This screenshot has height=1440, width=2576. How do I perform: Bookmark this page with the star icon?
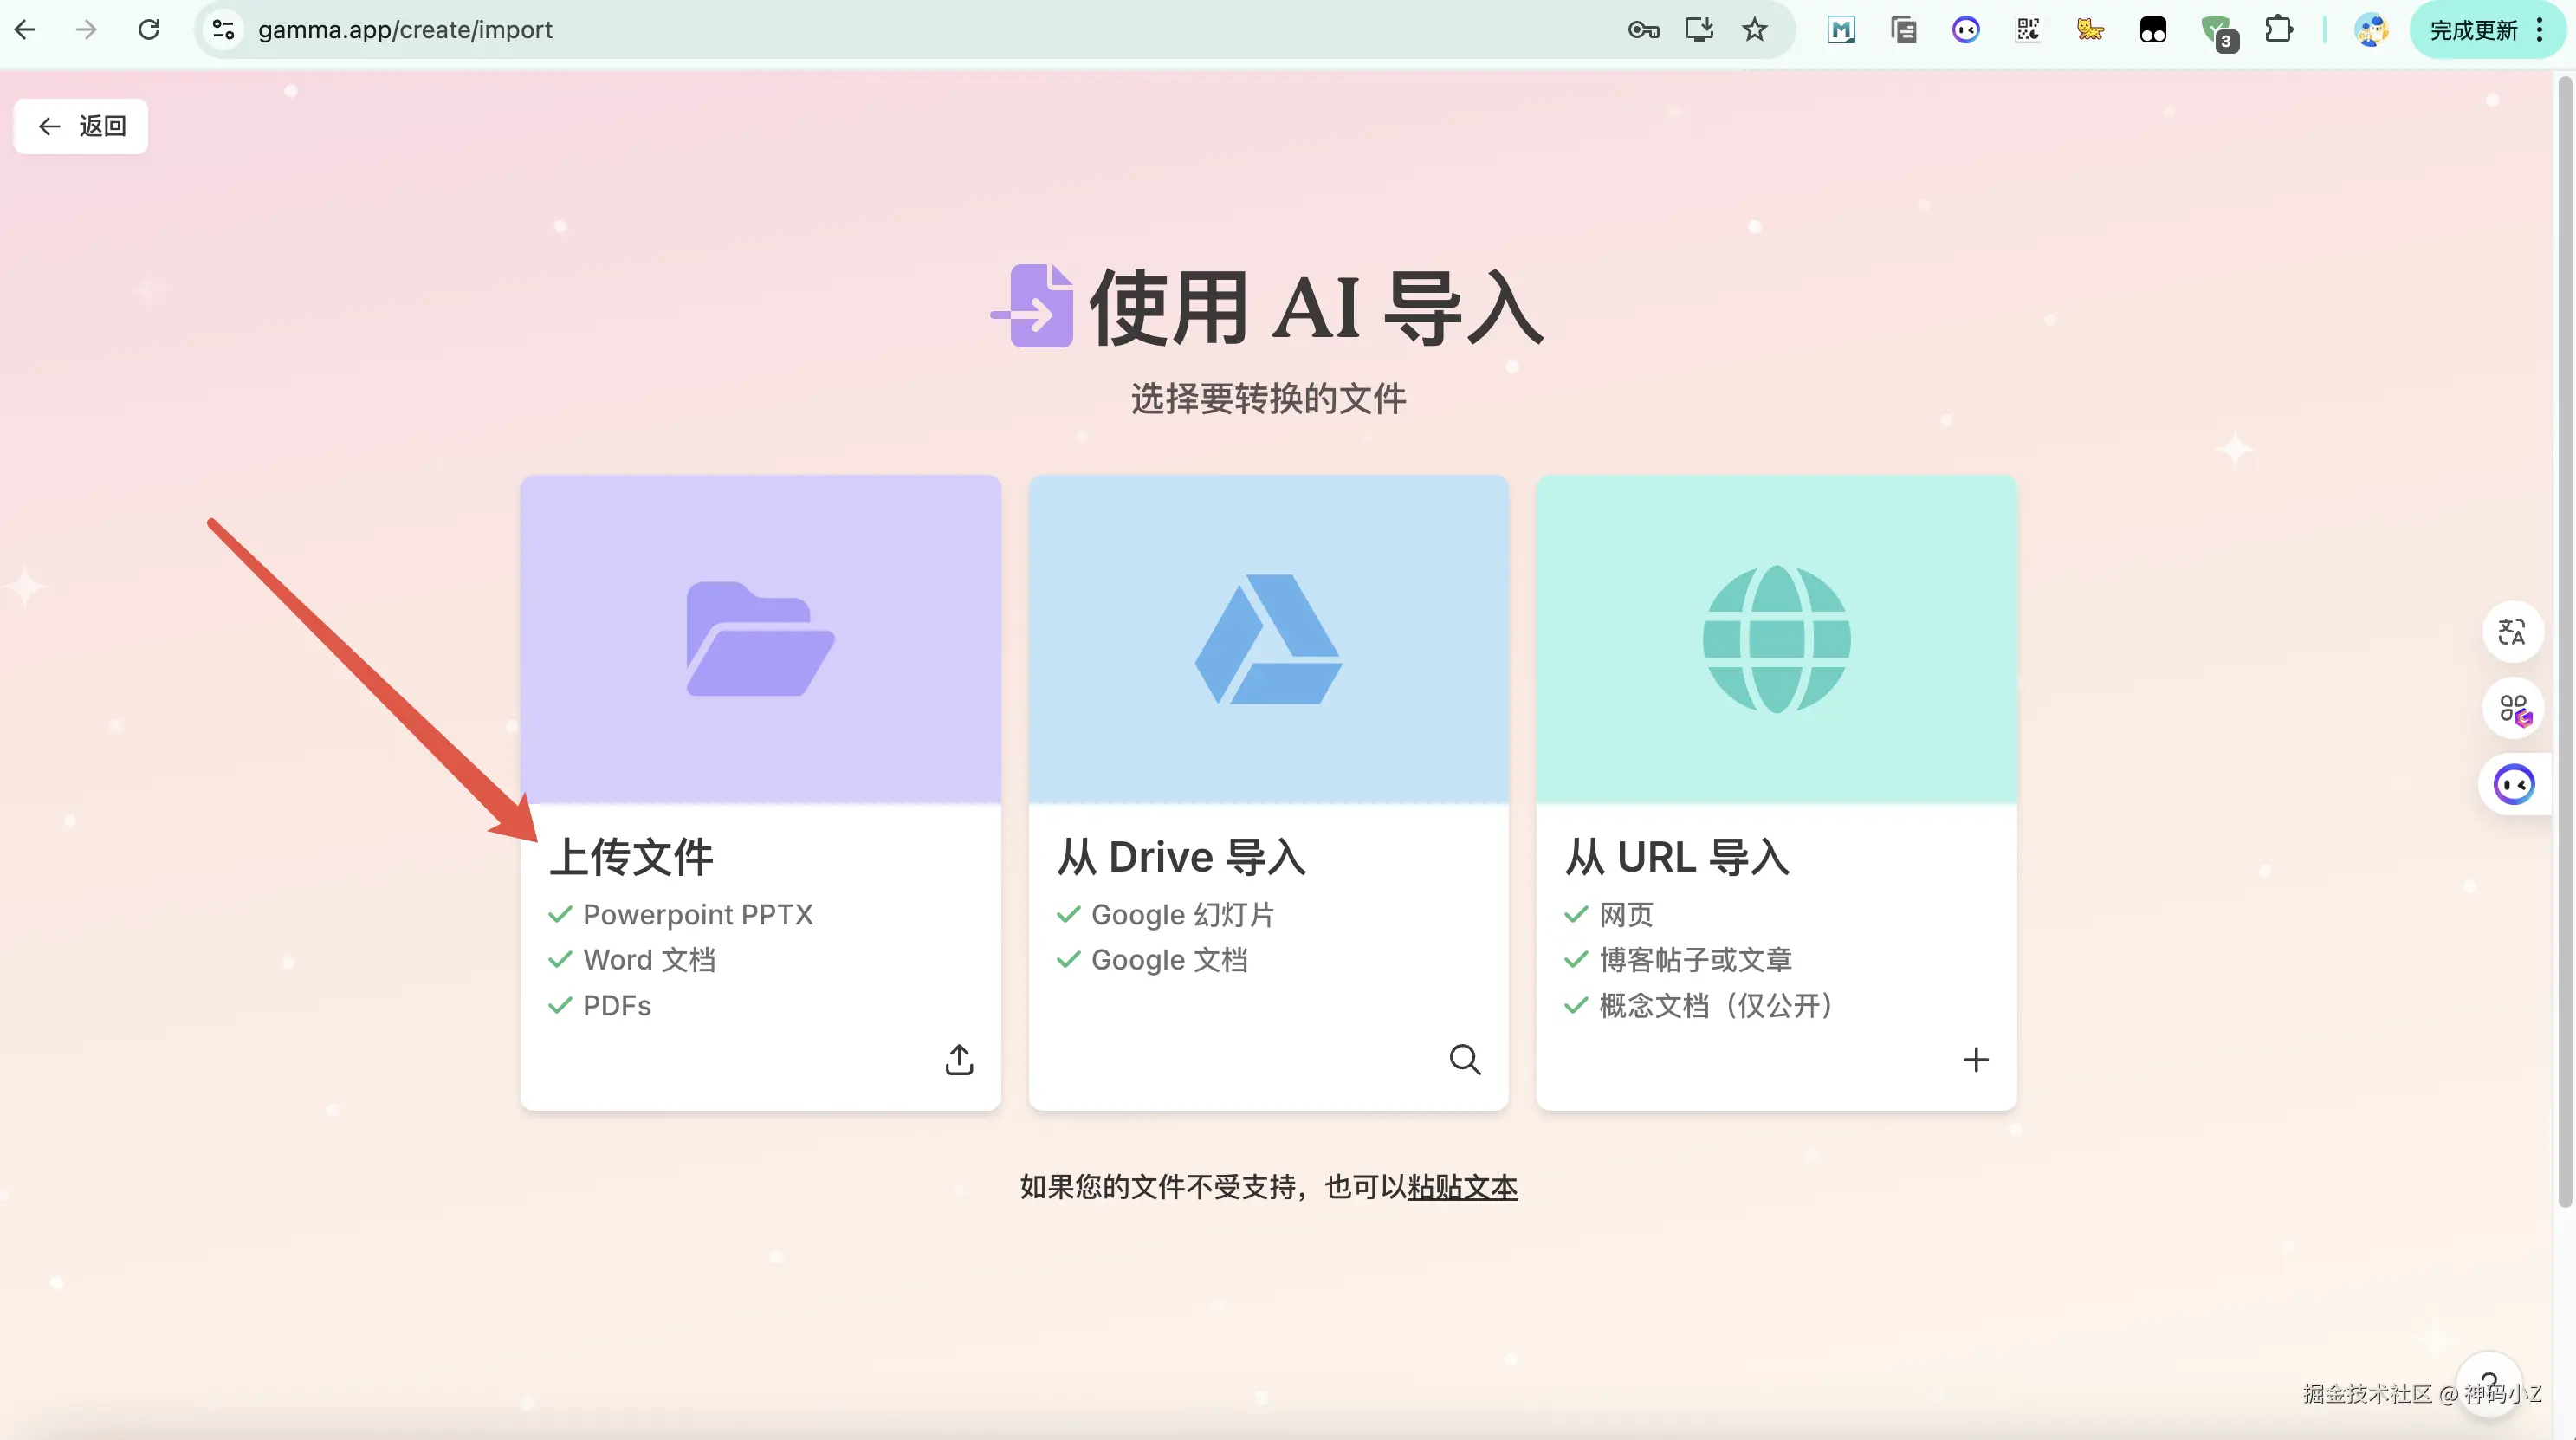[x=1754, y=30]
